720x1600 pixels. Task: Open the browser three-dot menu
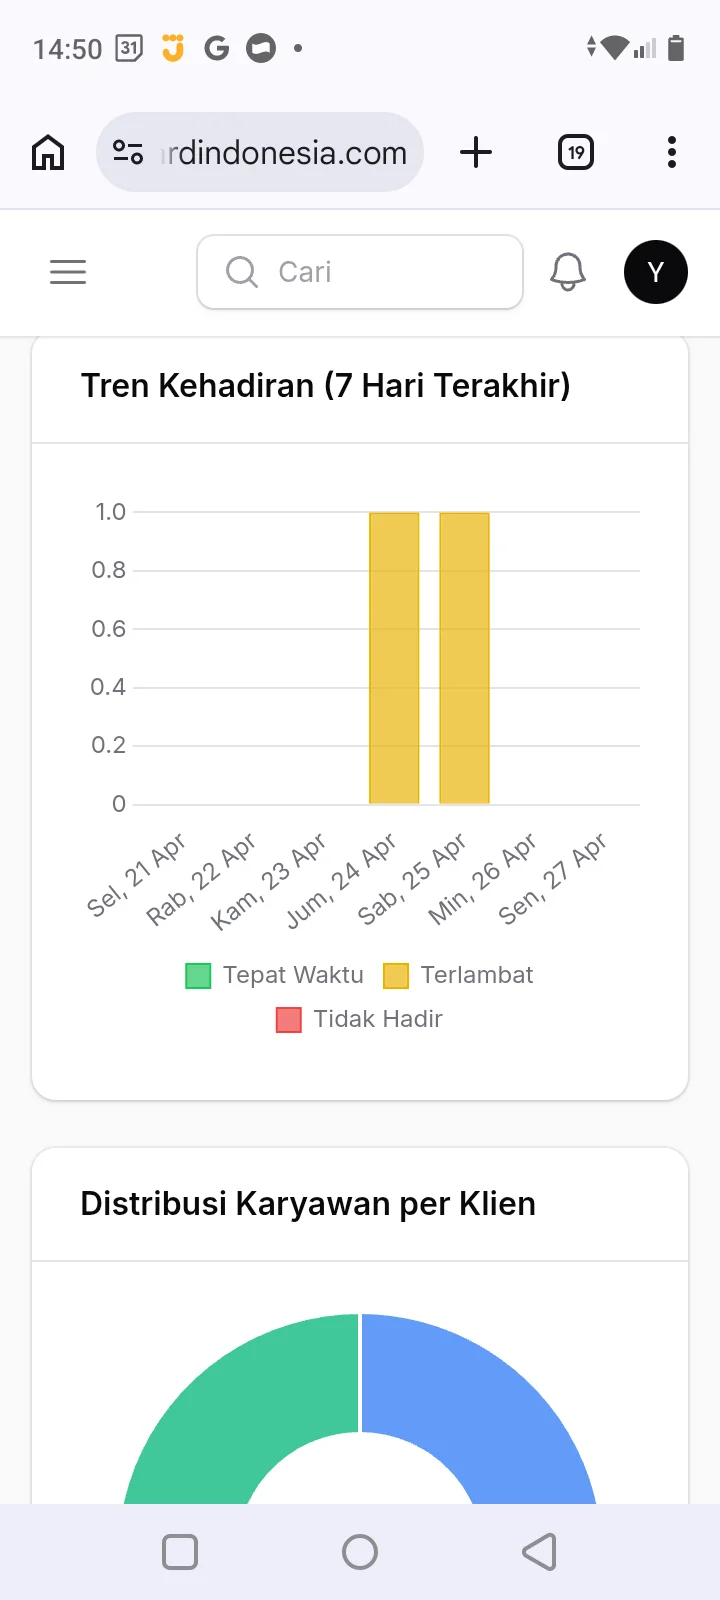point(672,152)
